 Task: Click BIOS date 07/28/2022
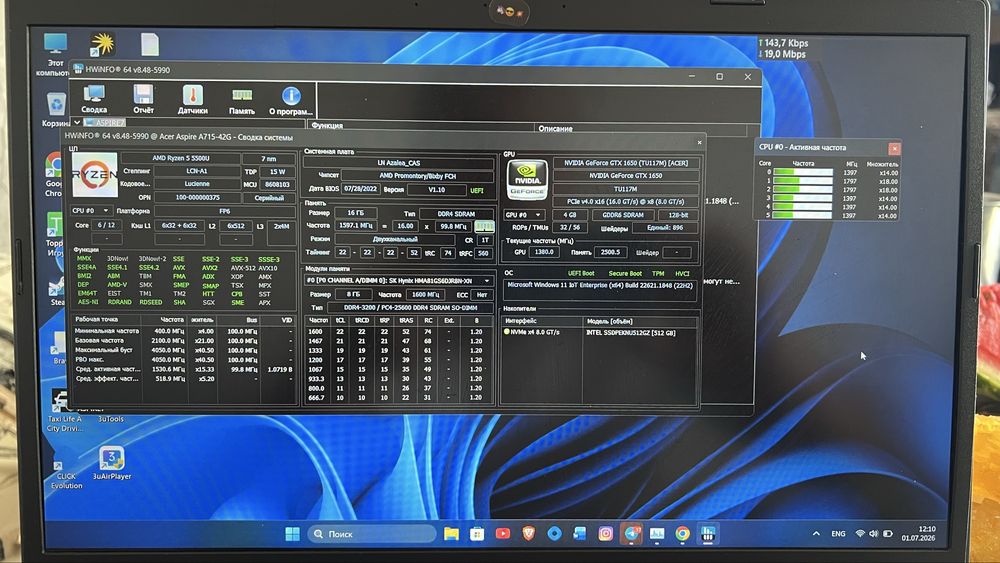point(360,189)
